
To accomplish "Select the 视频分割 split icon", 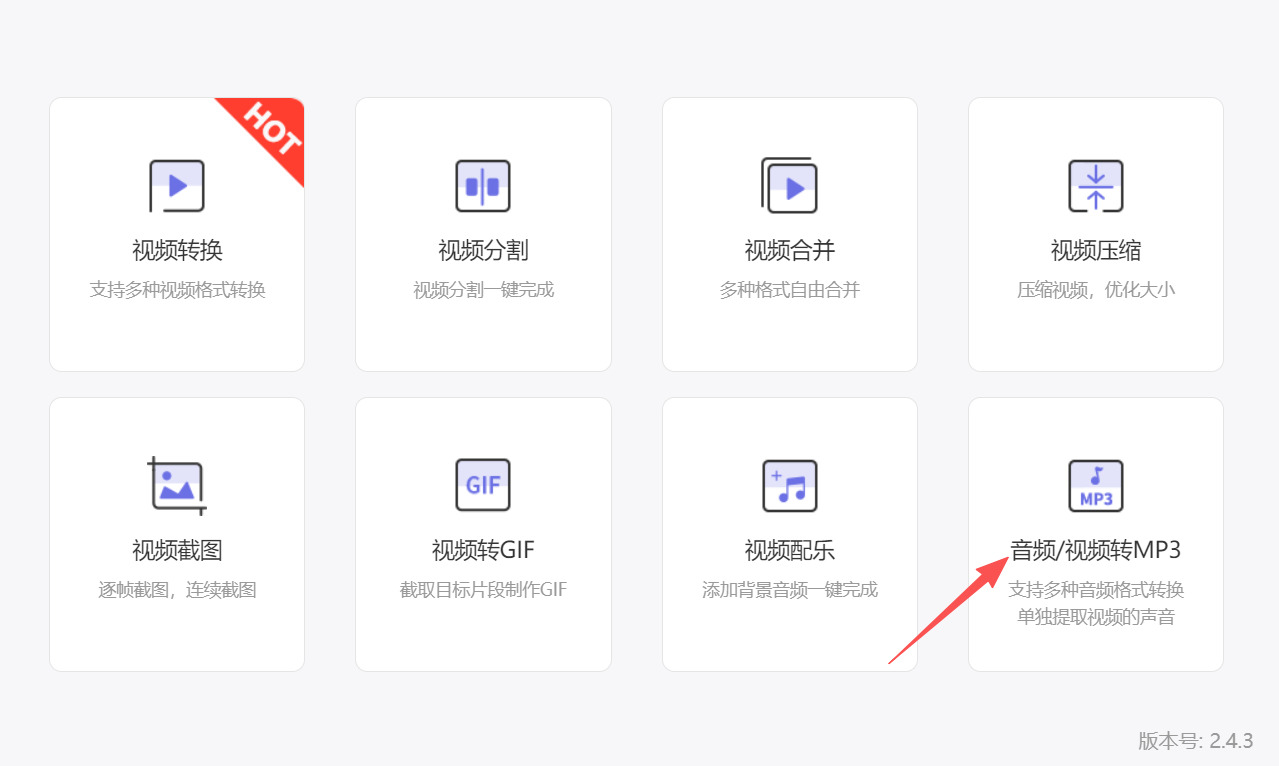I will point(483,186).
